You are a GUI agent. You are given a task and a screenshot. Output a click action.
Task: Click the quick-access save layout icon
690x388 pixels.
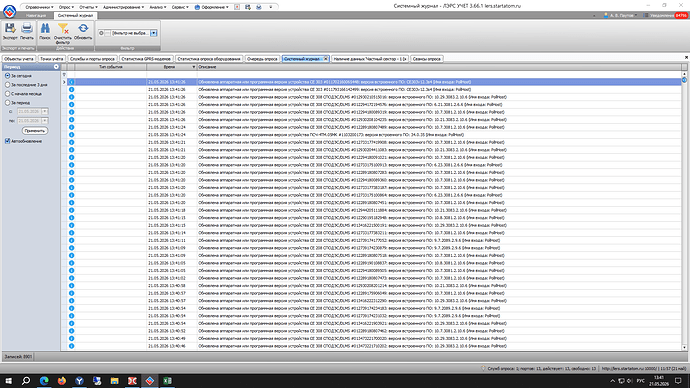pyautogui.click(x=248, y=7)
